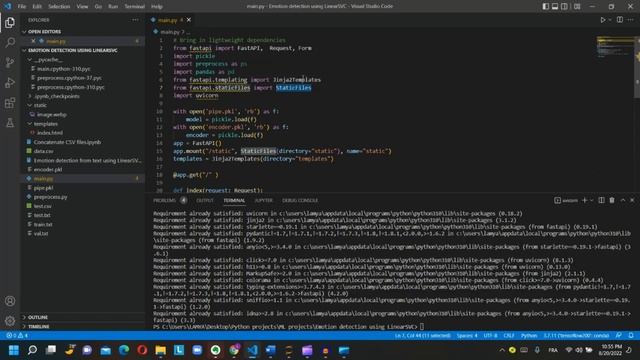
Task: Collapse the Open Editors section
Action: pos(24,32)
